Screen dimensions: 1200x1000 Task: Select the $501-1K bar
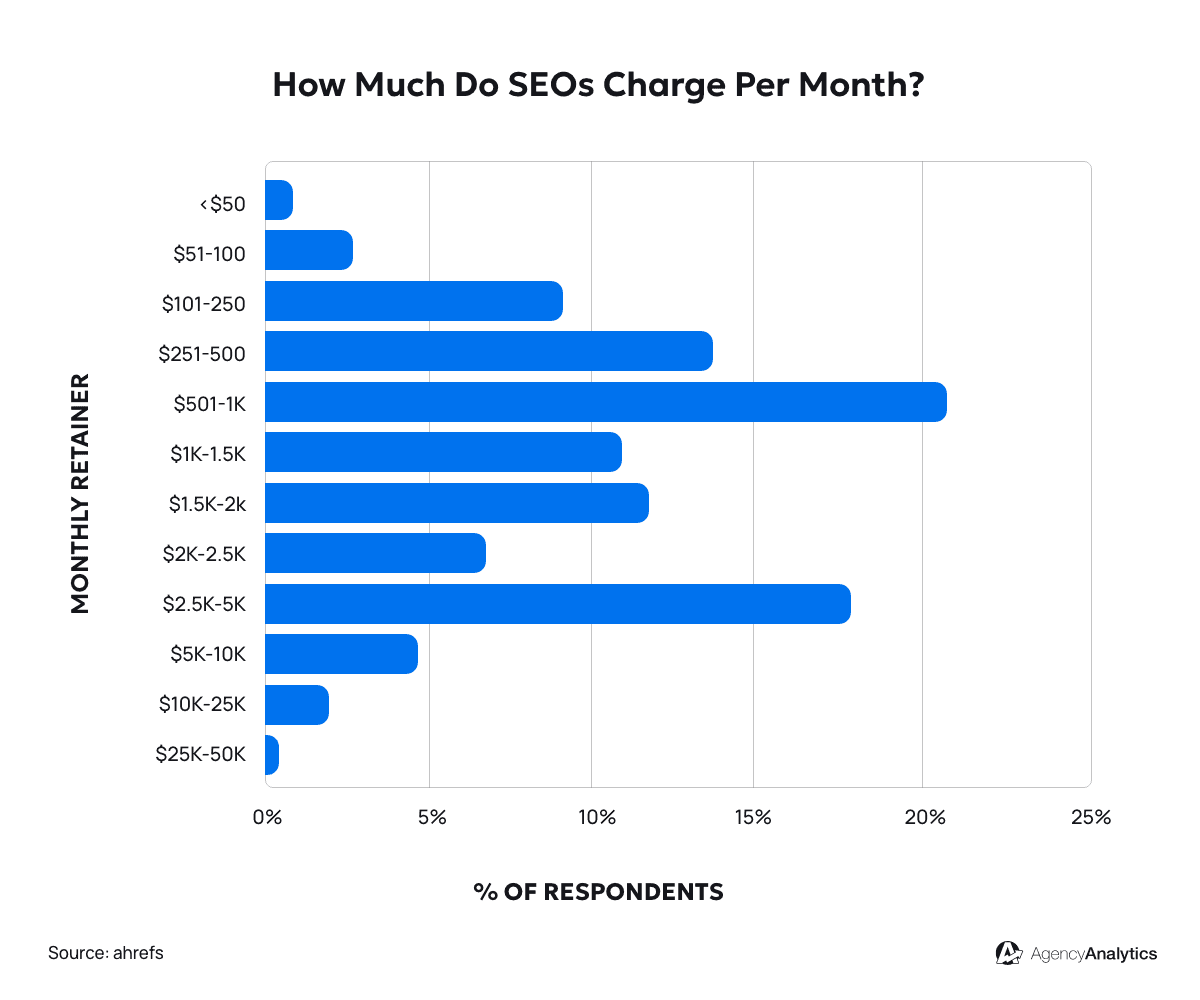point(605,402)
